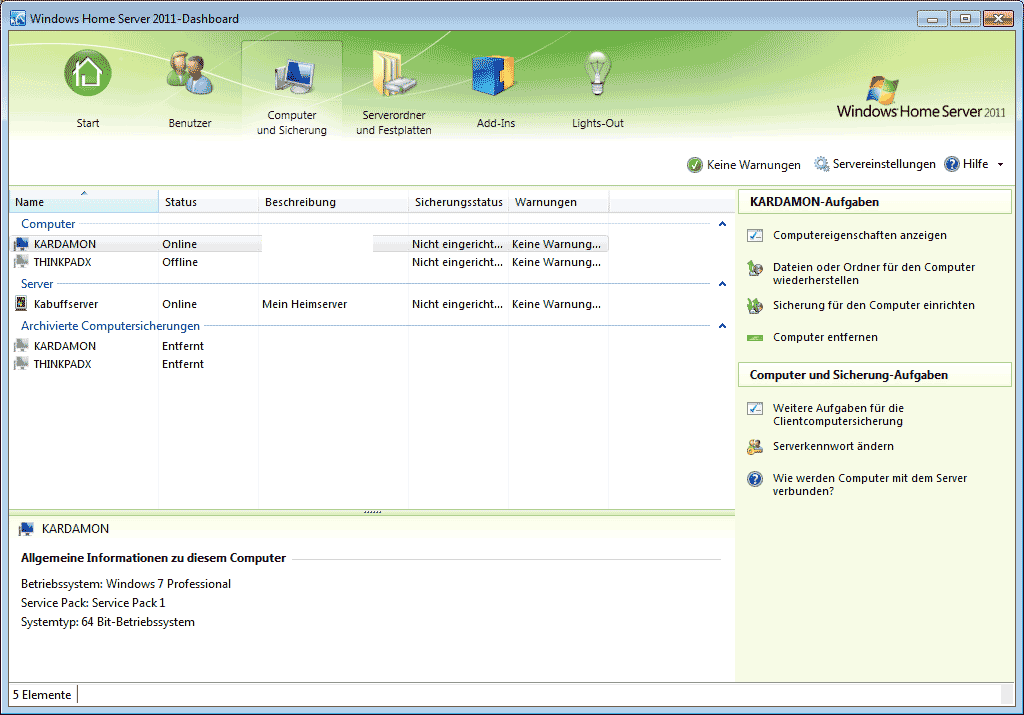The image size is (1024, 715).
Task: Click the Server group heading
Action: pos(37,283)
